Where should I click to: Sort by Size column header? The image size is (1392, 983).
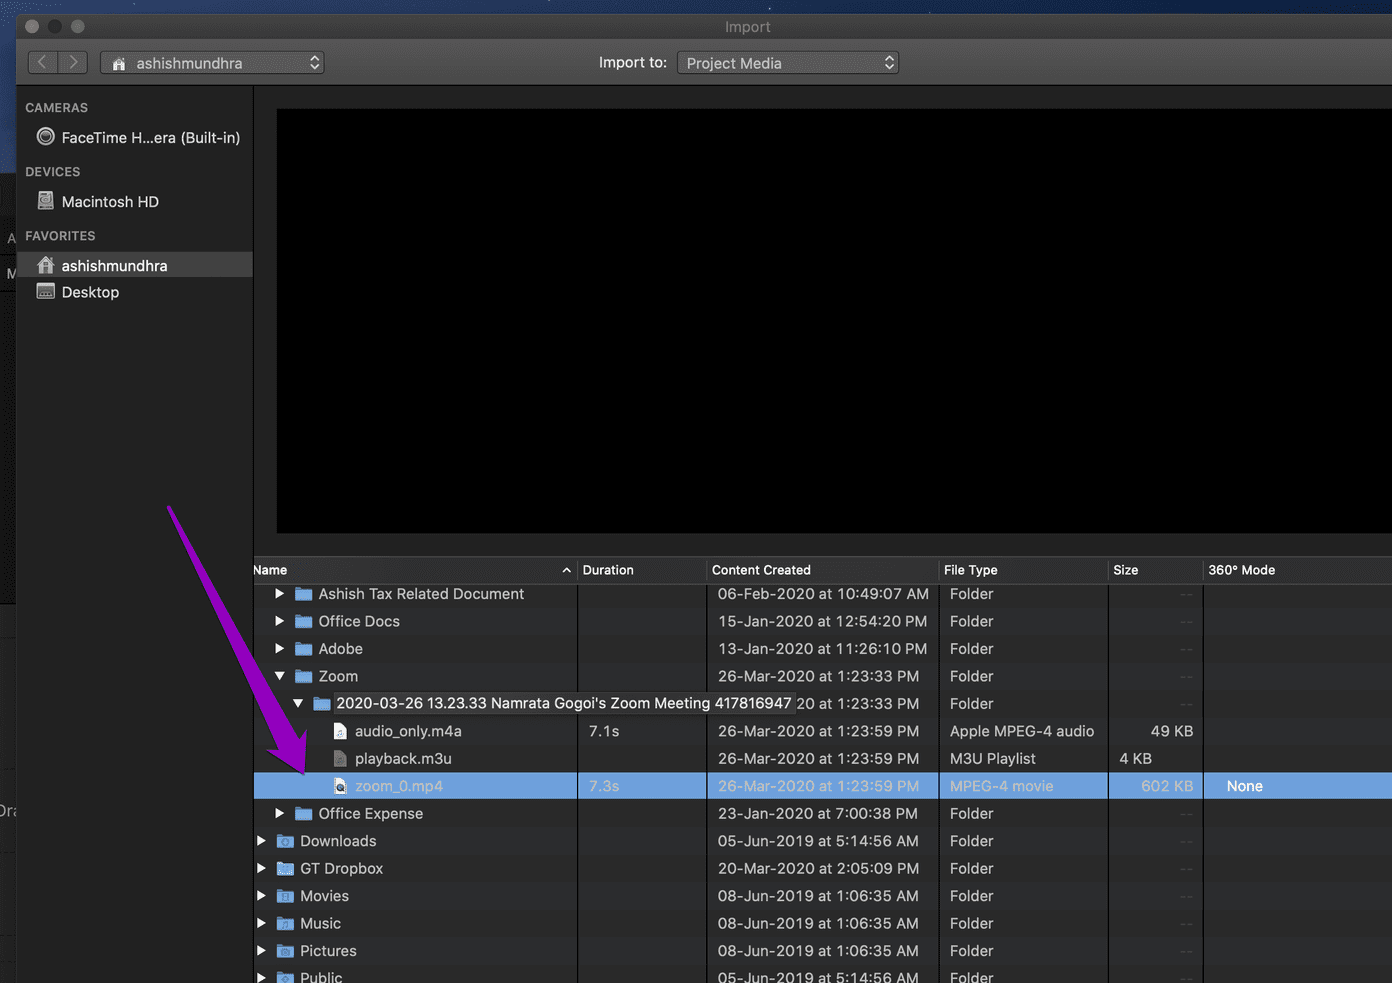tap(1155, 570)
